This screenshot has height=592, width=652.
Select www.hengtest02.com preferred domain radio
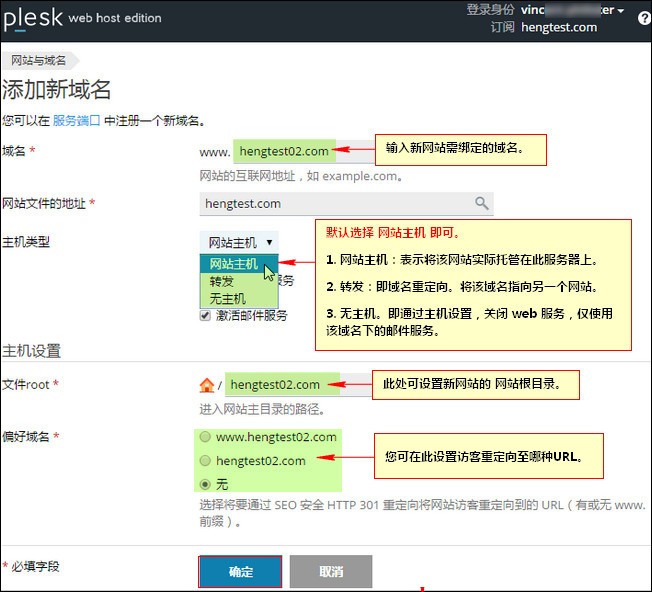(x=205, y=437)
